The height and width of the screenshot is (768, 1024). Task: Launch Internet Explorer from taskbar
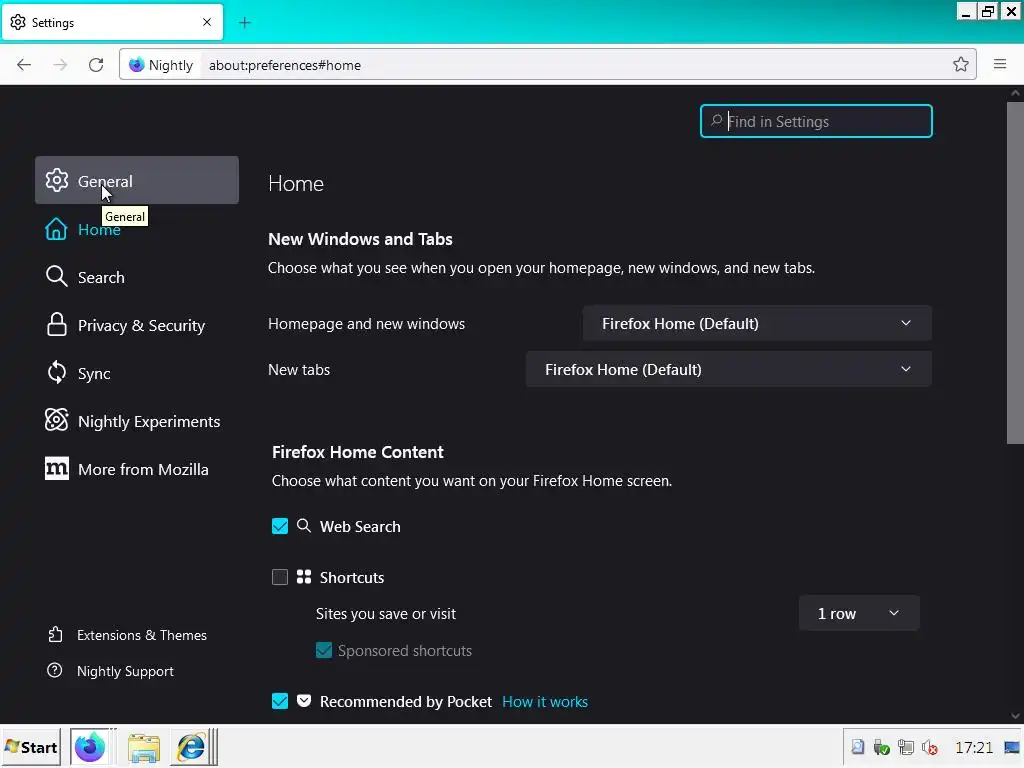[191, 748]
